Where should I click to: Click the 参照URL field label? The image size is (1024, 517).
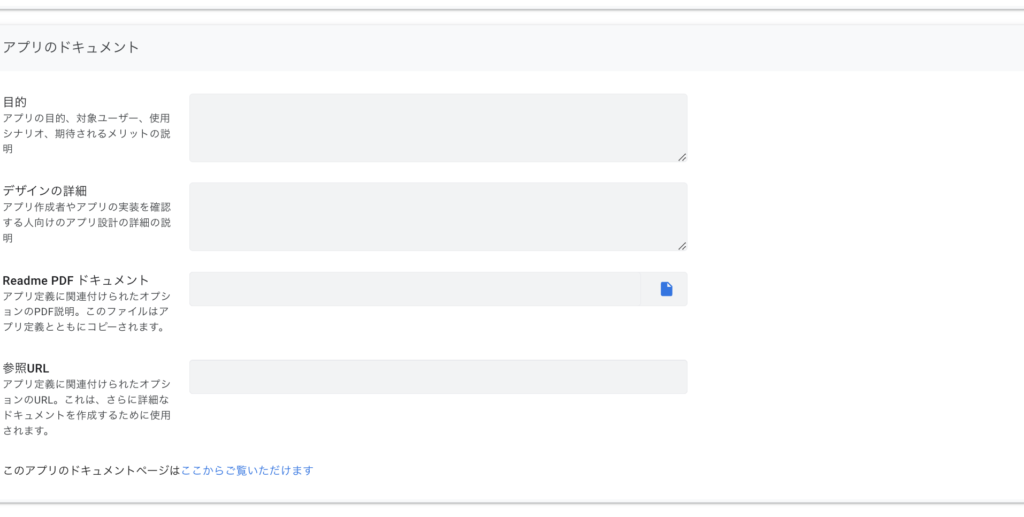point(26,368)
